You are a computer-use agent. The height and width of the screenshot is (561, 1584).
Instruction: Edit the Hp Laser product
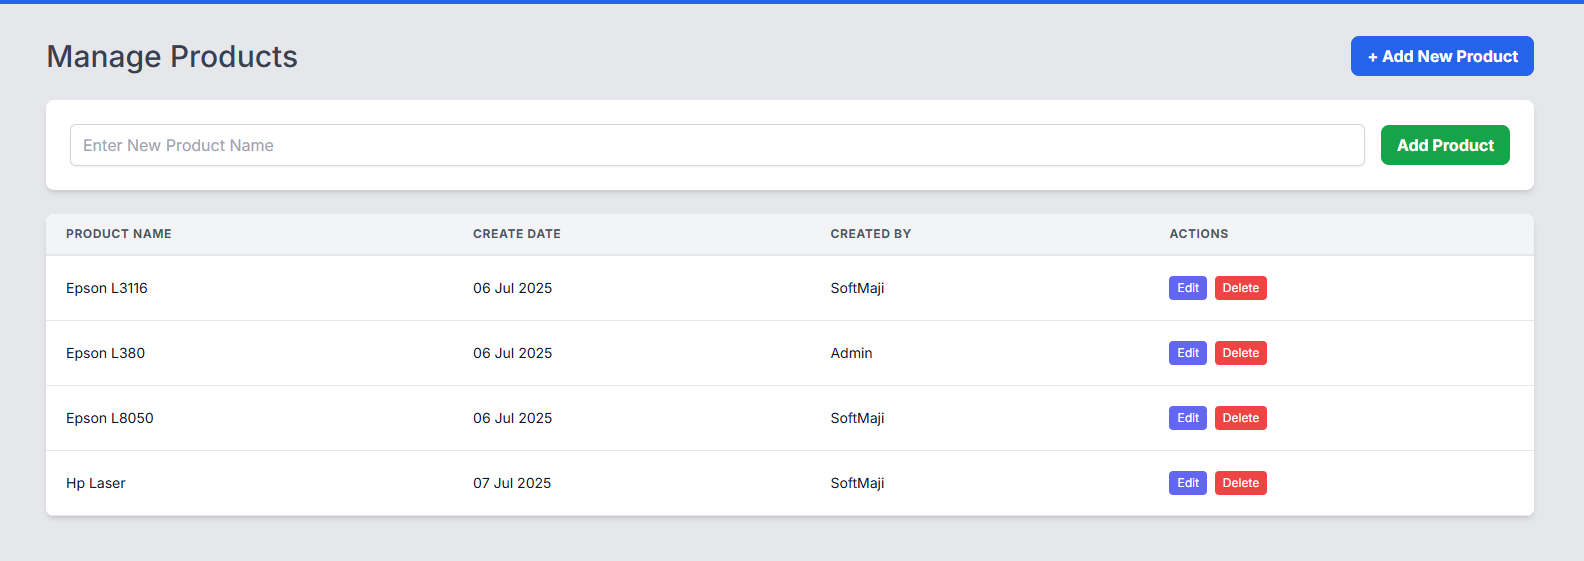[1187, 483]
